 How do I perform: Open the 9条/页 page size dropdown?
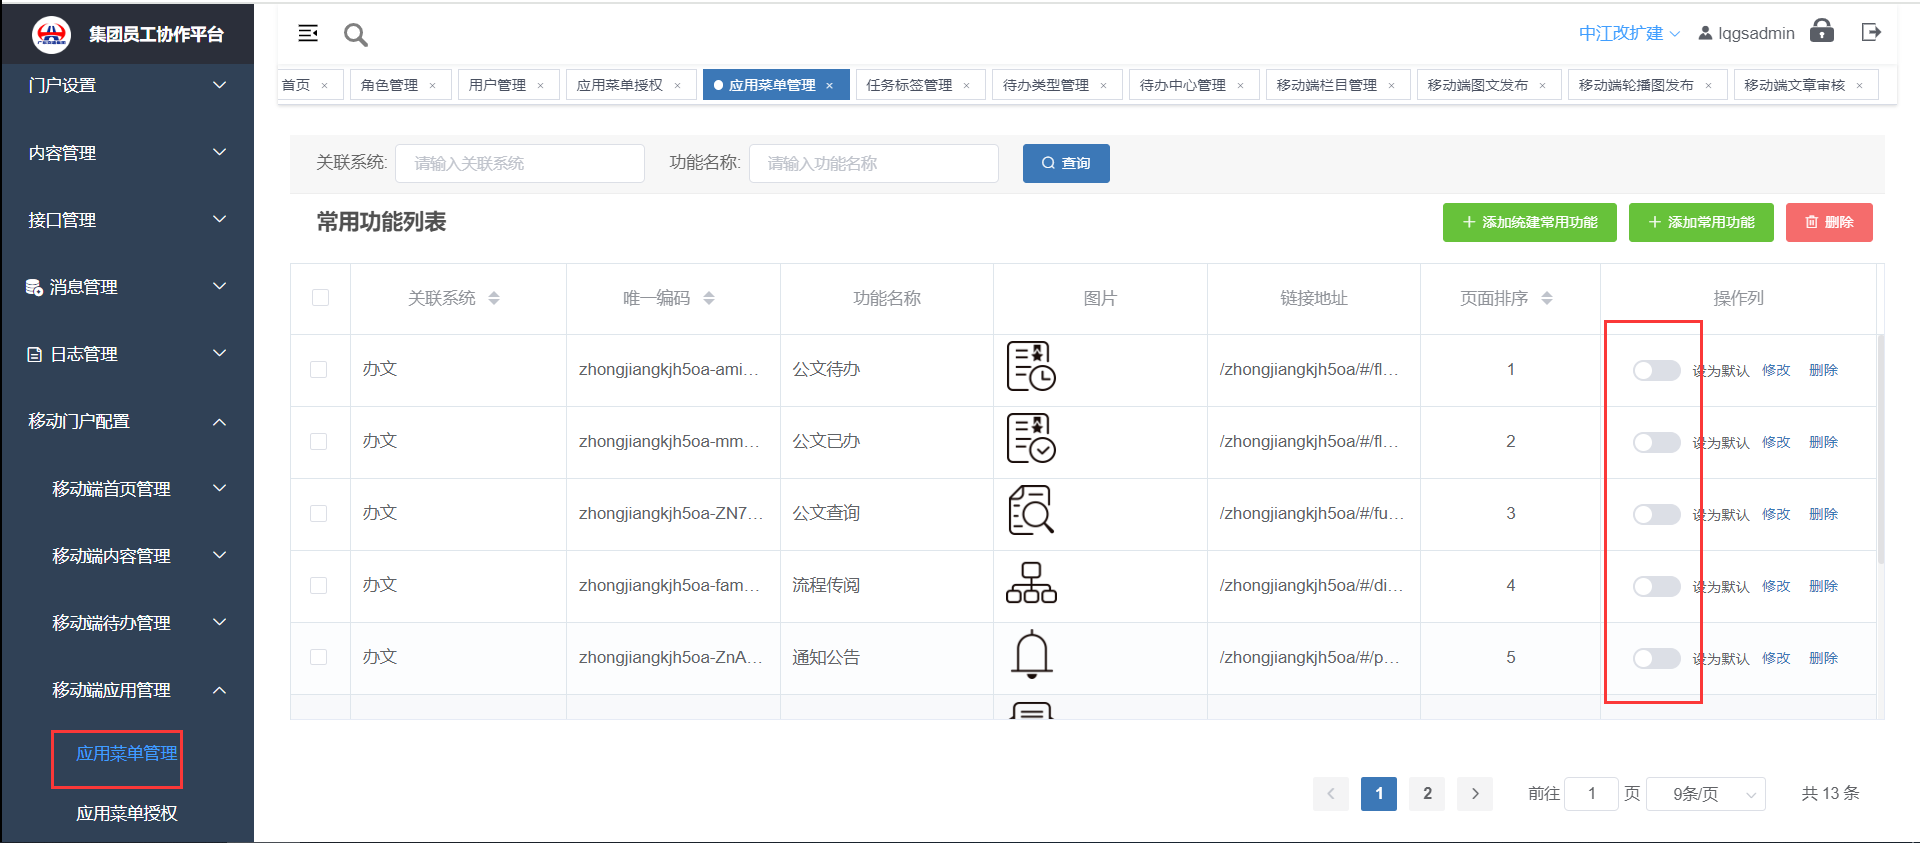click(1705, 794)
